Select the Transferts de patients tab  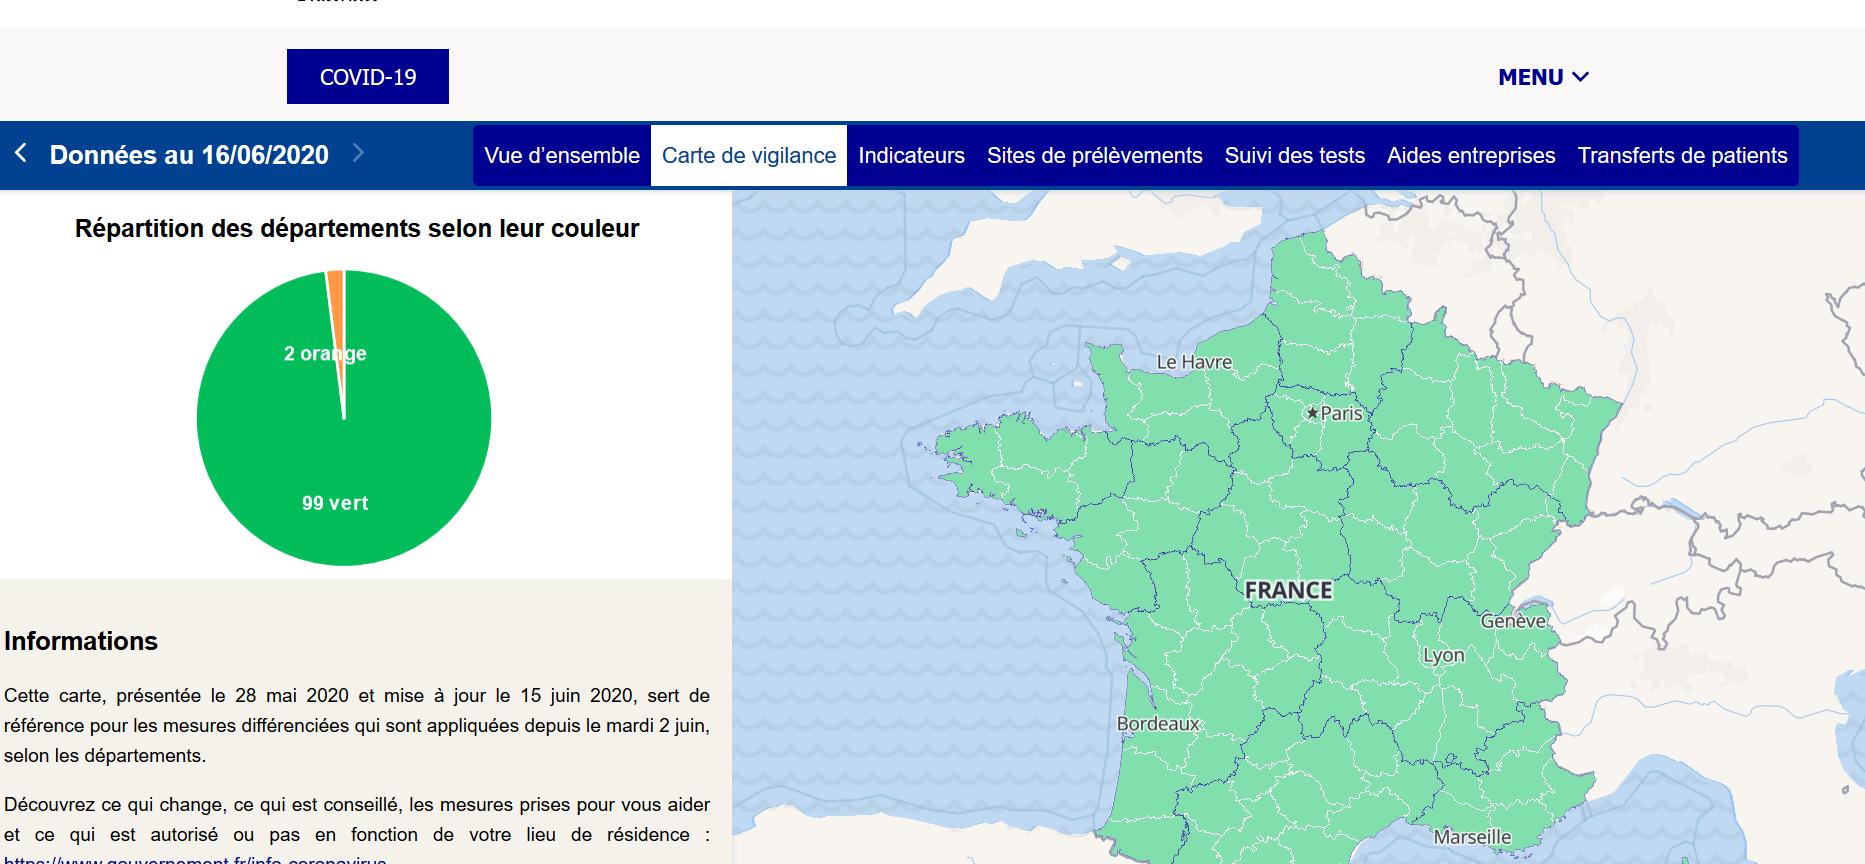click(1681, 156)
